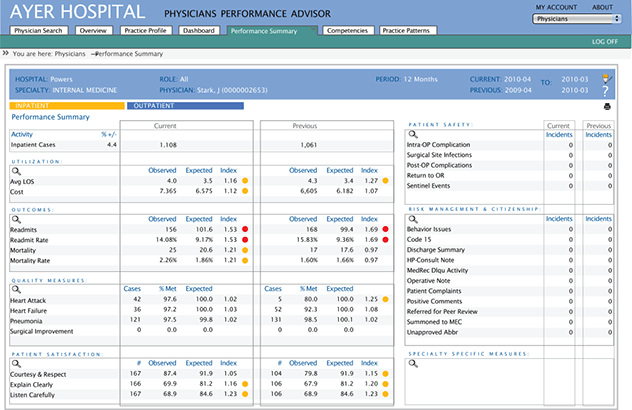Click magnifier icon in Patient Satisfaction section
This screenshot has height=410, width=632.
click(16, 363)
